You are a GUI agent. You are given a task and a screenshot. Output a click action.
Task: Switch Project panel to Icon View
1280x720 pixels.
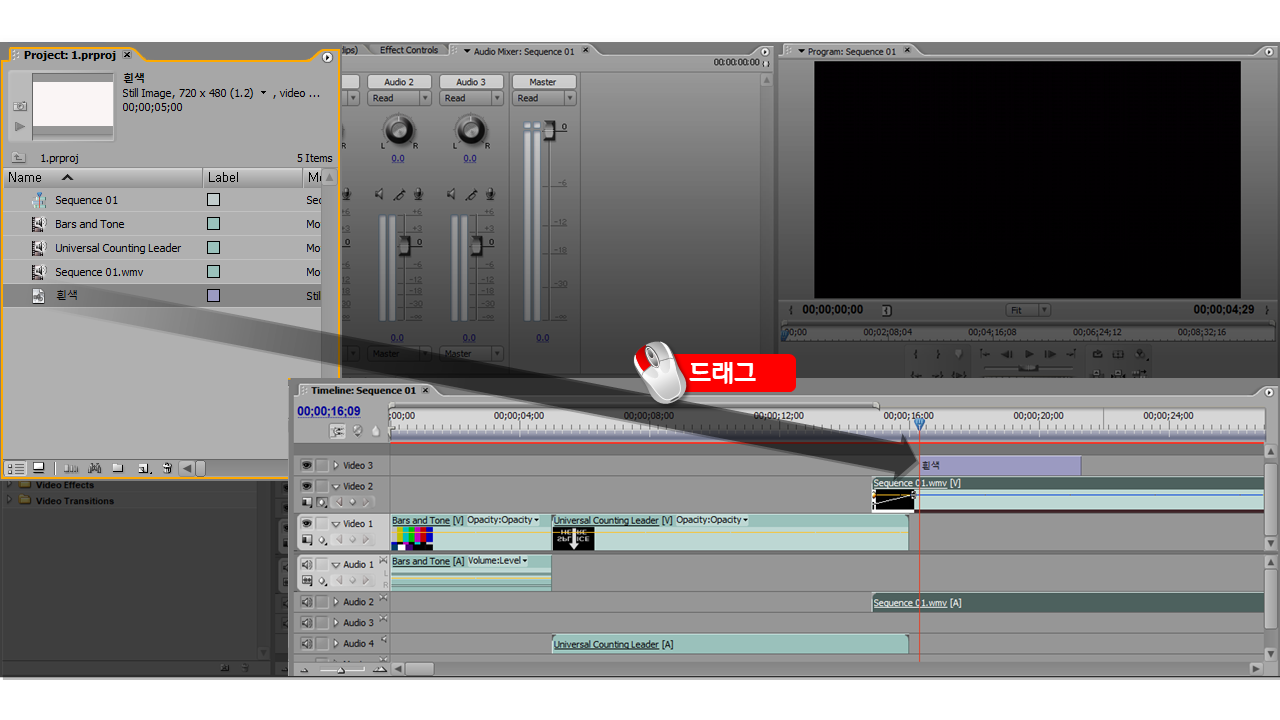pyautogui.click(x=39, y=468)
